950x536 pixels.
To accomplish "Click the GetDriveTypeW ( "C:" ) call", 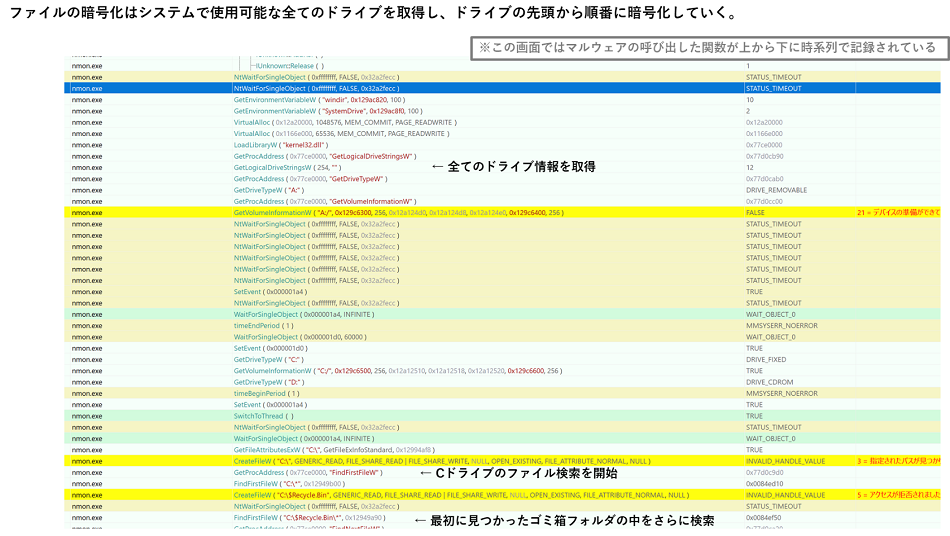I will (269, 360).
